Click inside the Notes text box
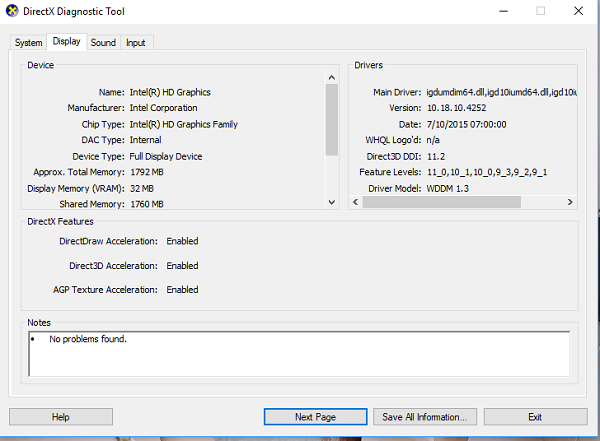The height and width of the screenshot is (441, 600). click(x=300, y=355)
